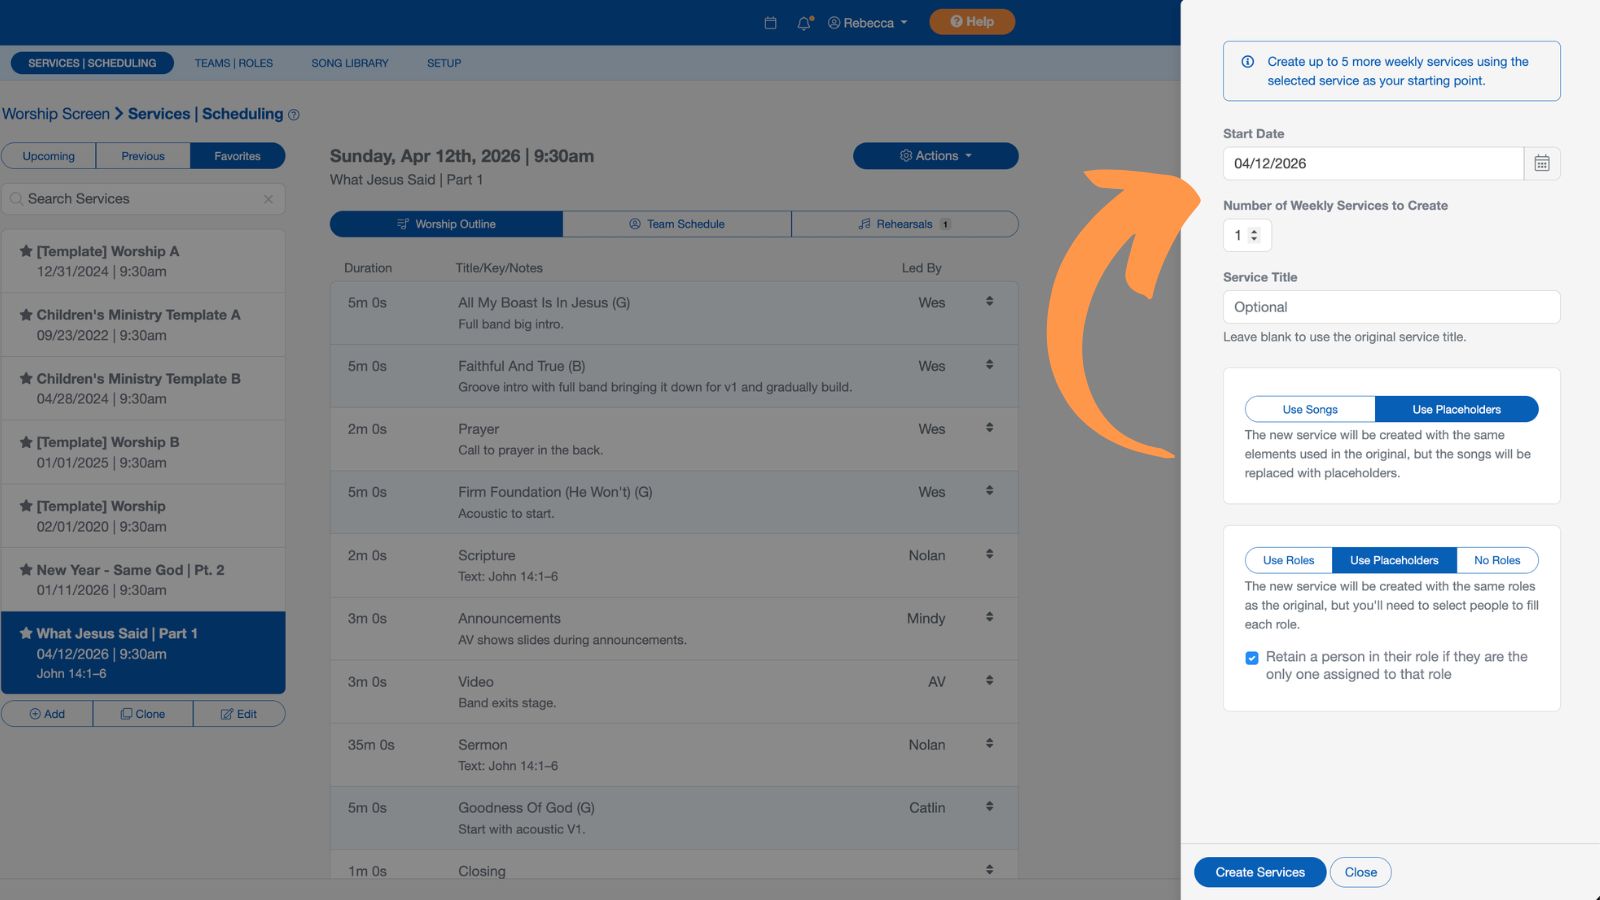Click the notification bell icon
The height and width of the screenshot is (900, 1600).
click(804, 22)
